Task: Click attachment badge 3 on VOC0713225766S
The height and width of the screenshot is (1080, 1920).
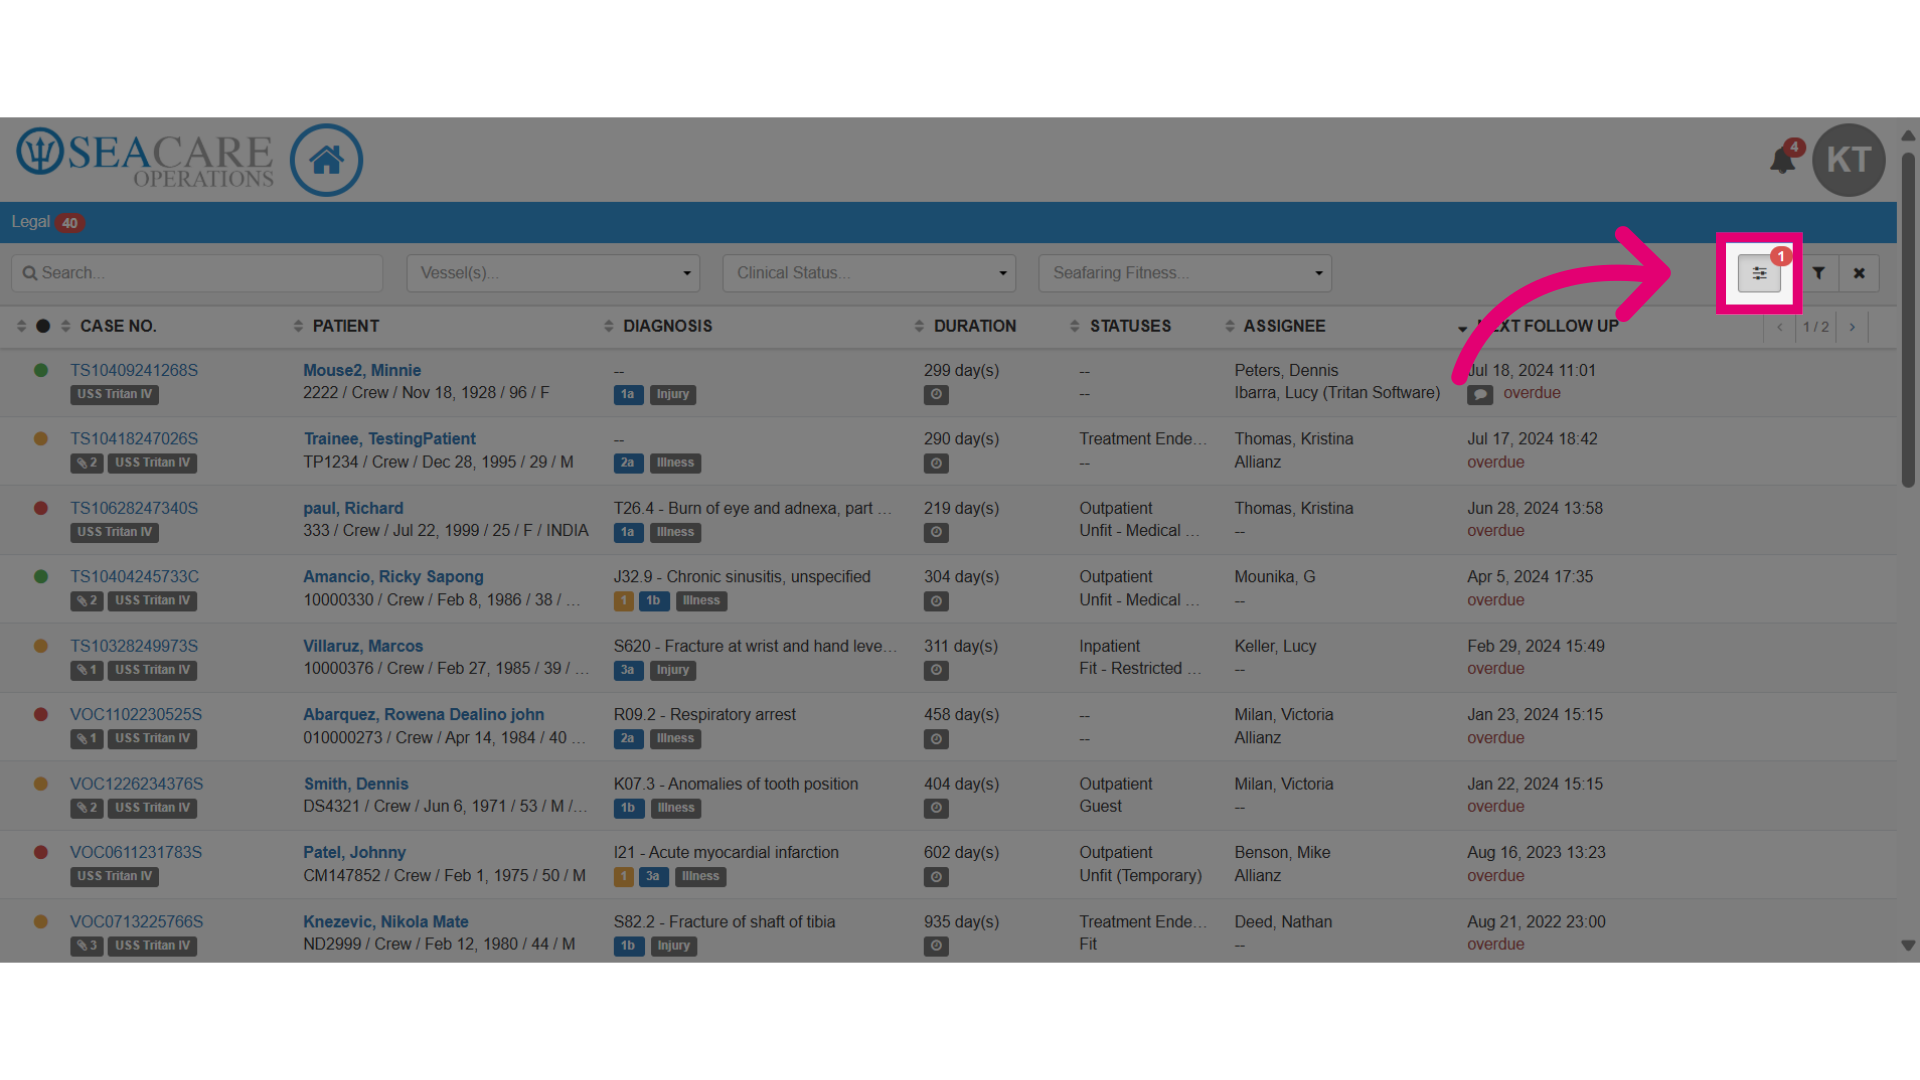Action: click(87, 946)
